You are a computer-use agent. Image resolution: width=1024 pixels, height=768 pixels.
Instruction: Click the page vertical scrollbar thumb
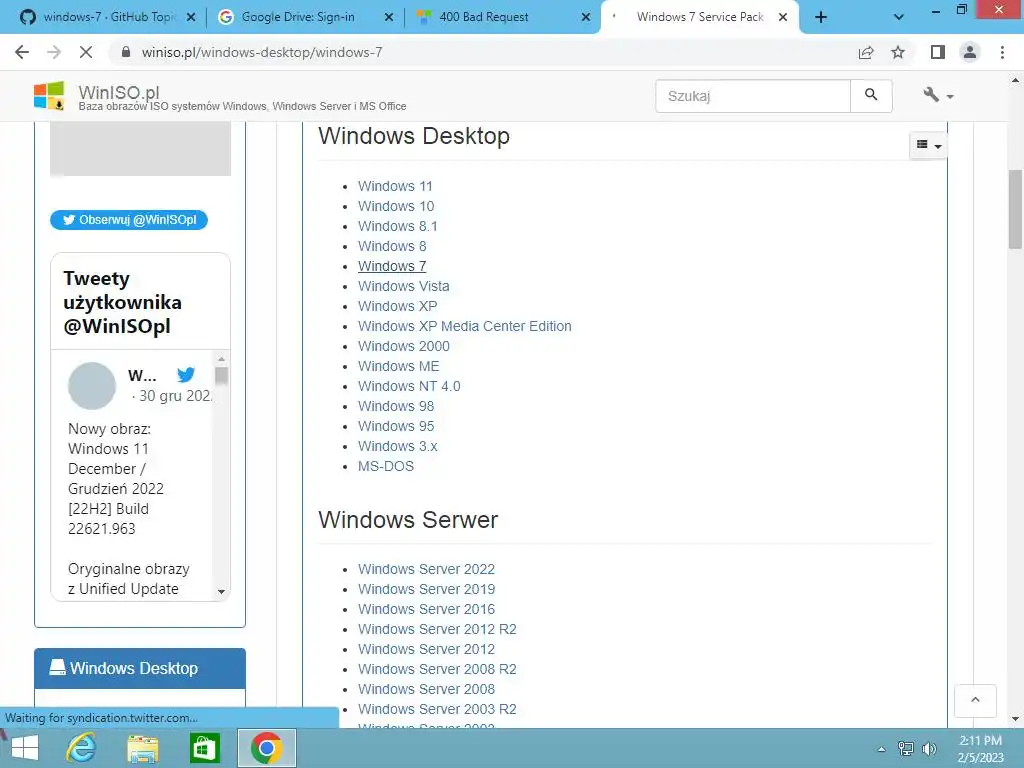(1015, 209)
